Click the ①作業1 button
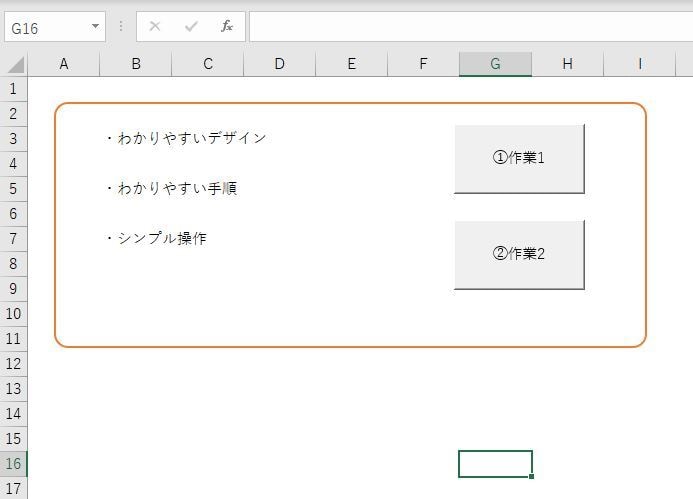 (519, 159)
